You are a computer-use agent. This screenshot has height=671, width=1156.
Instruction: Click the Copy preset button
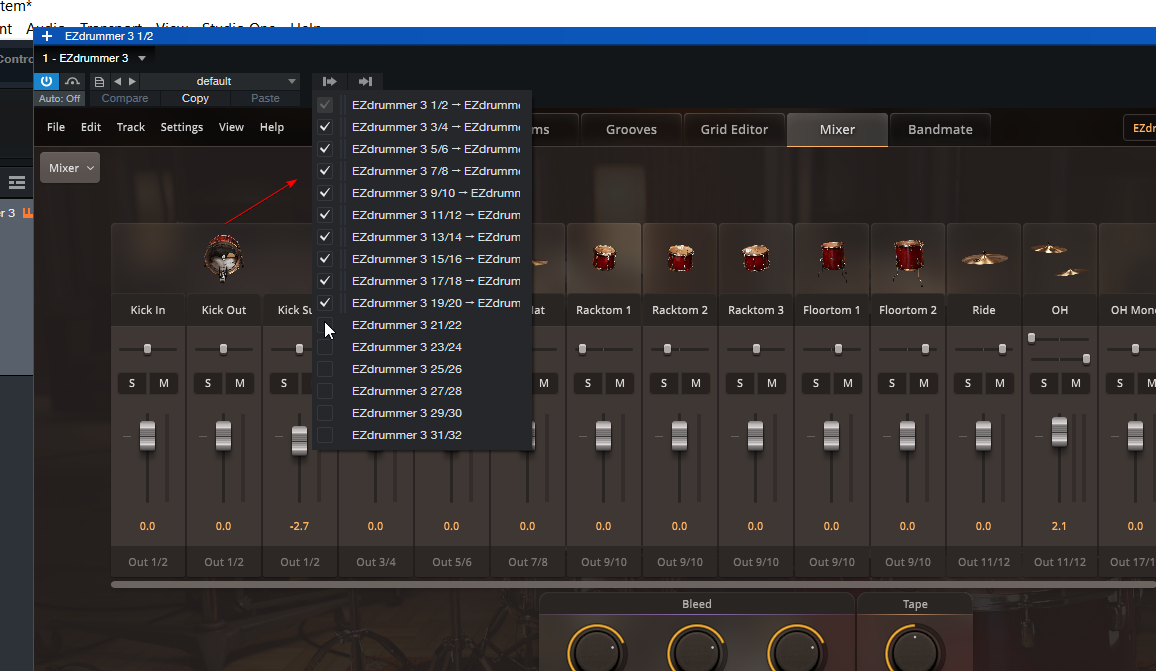tap(195, 98)
